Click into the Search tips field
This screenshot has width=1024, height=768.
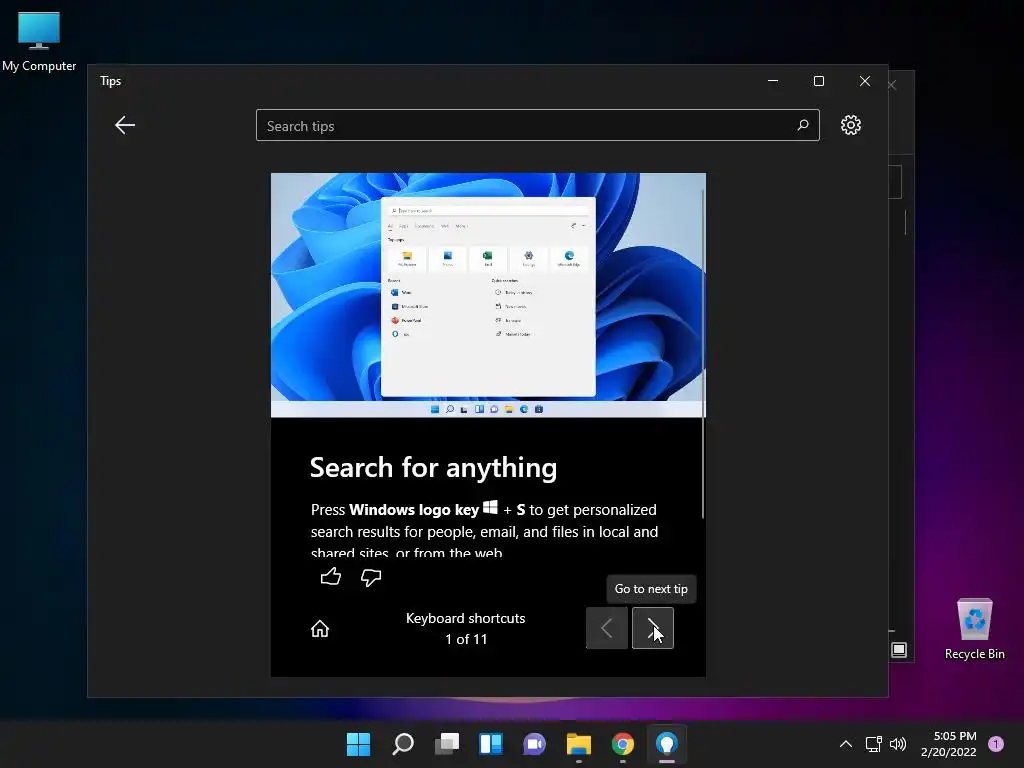point(537,125)
